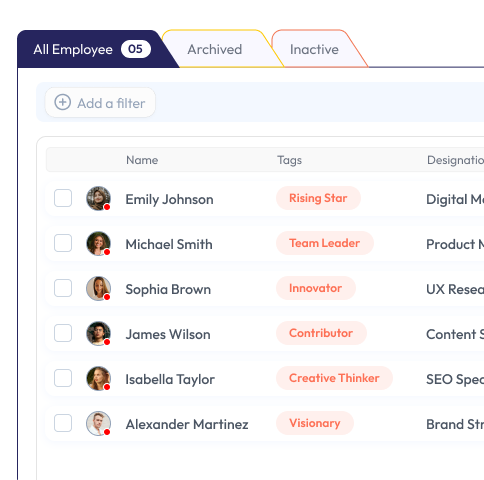Click the Add a filter button

tap(100, 102)
